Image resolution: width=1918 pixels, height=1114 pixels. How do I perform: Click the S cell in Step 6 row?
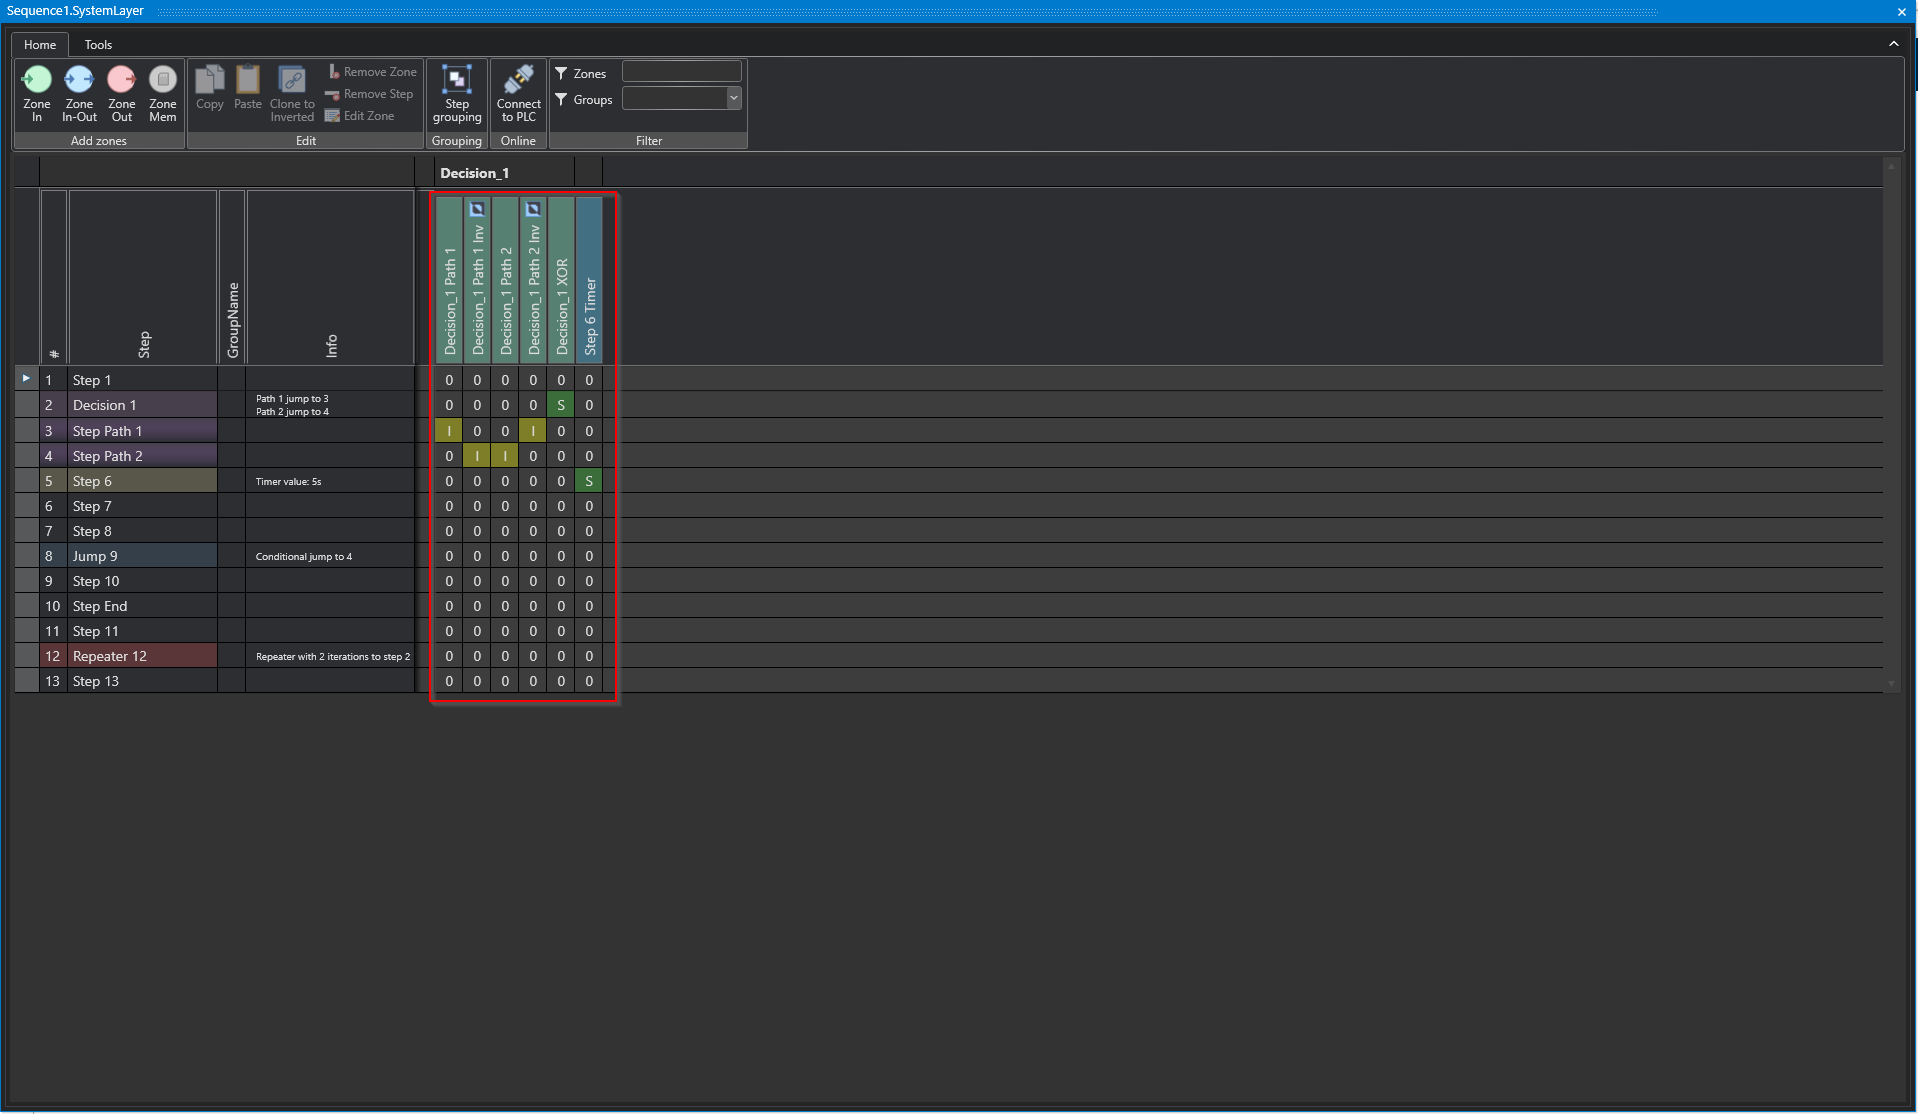point(589,481)
